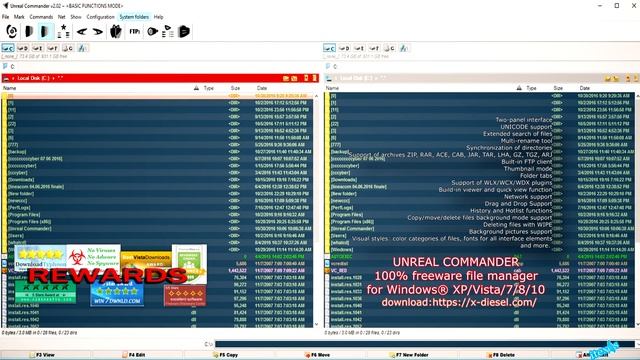The width and height of the screenshot is (640, 360).
Task: Click the left-pointing arrow toolbar icon
Action: click(82, 31)
